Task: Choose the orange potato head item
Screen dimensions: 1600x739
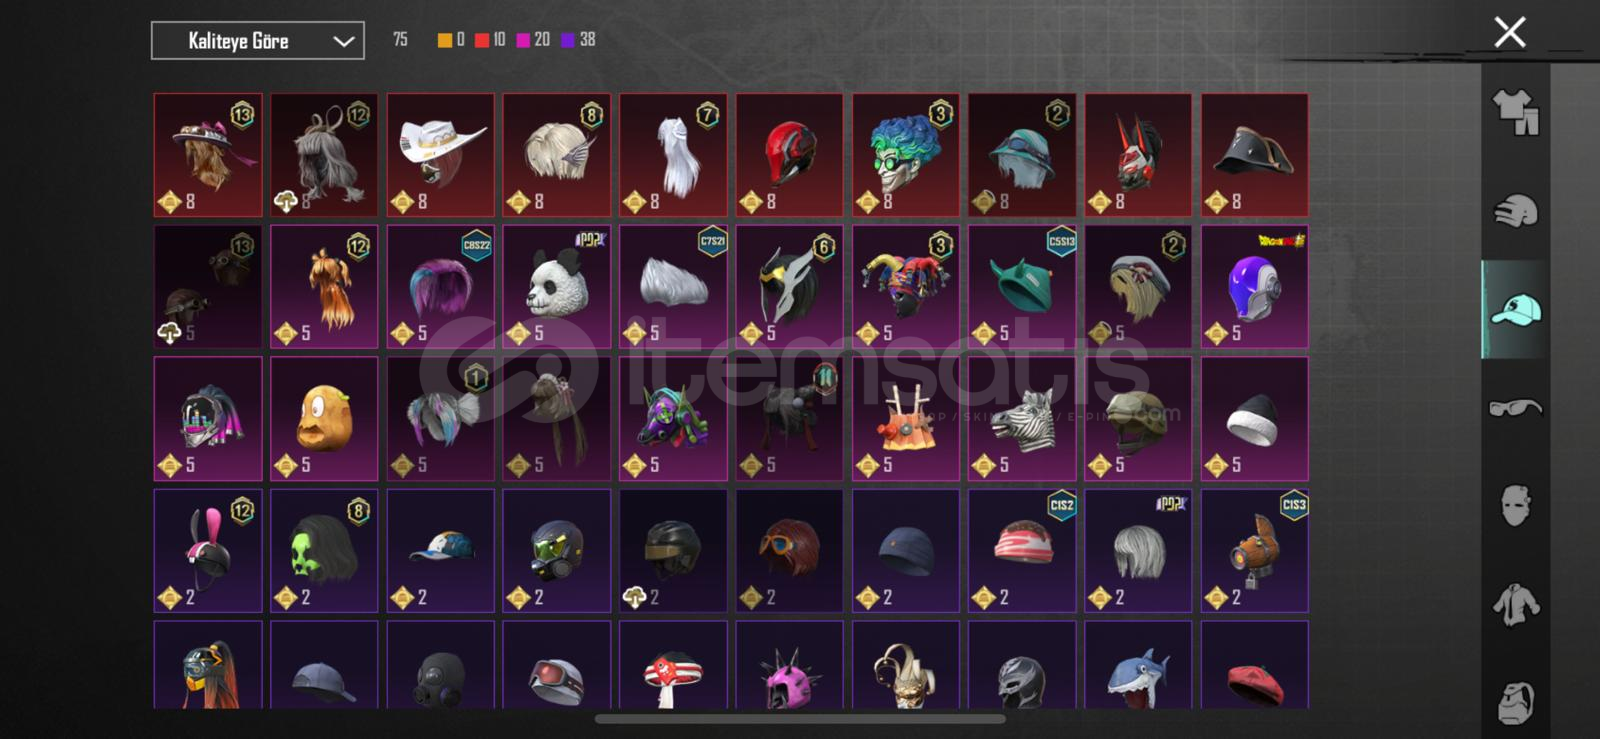Action: pyautogui.click(x=324, y=419)
